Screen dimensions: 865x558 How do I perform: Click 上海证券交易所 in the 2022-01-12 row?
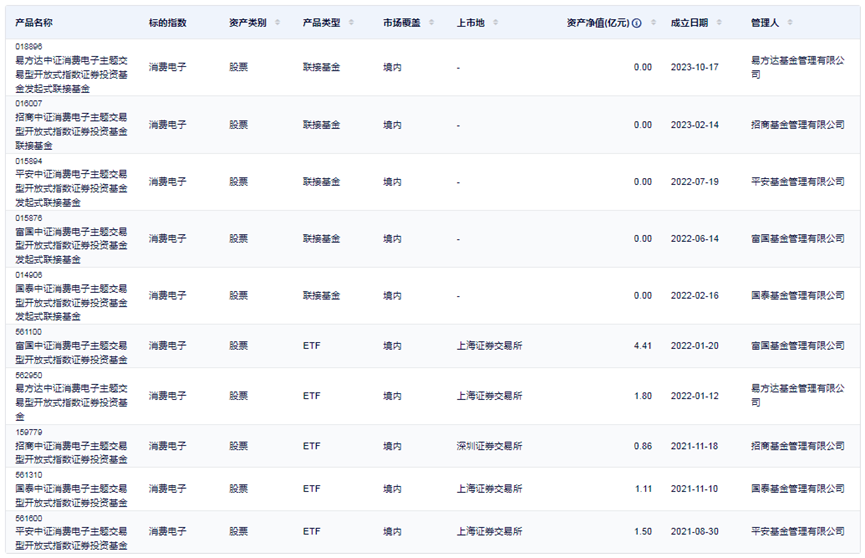click(489, 396)
